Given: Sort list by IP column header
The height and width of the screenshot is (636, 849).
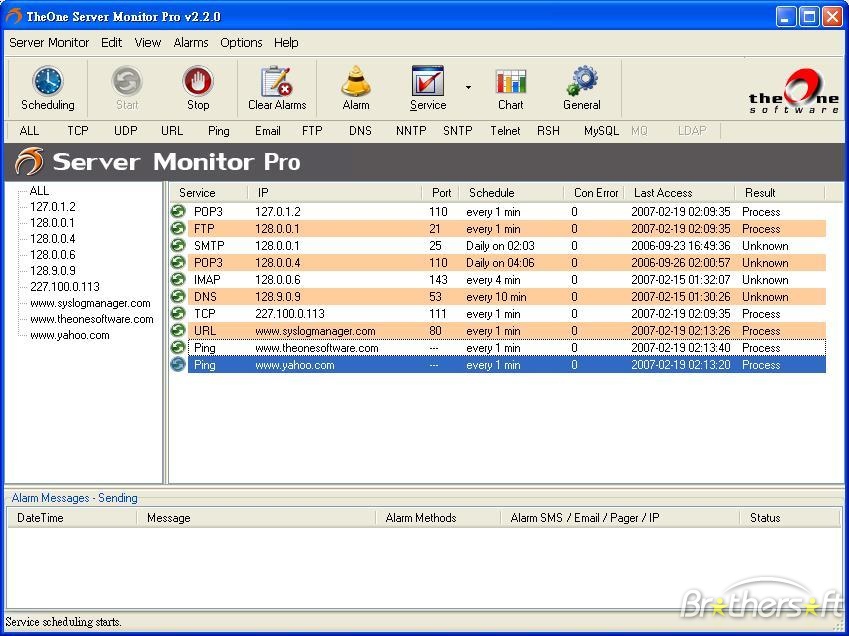Looking at the screenshot, I should pos(335,193).
